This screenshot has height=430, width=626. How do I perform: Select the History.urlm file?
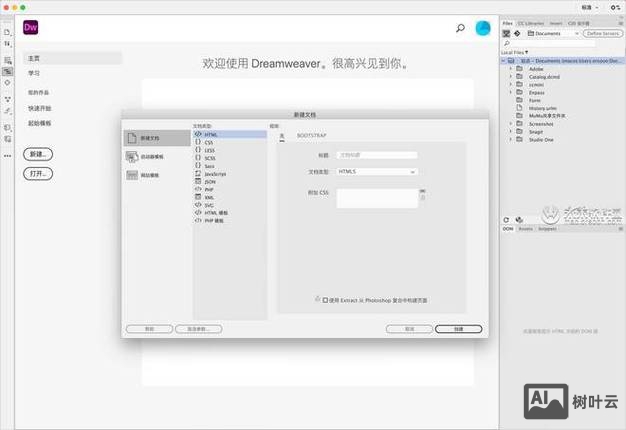click(x=542, y=108)
